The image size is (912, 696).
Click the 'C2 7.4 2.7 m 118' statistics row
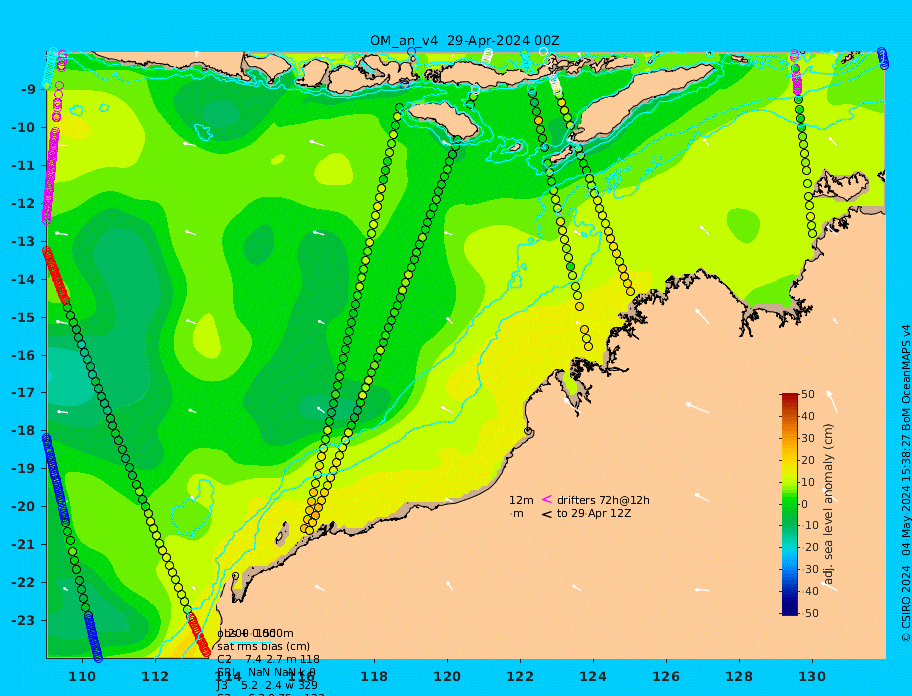coord(268,659)
